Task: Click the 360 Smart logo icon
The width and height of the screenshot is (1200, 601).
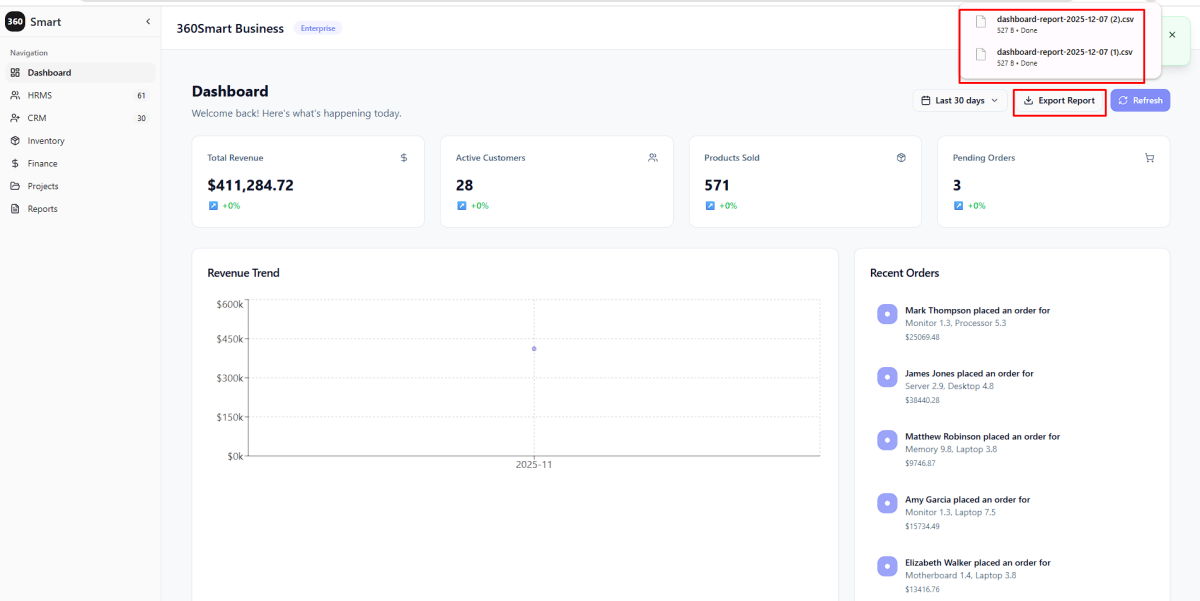Action: point(15,21)
